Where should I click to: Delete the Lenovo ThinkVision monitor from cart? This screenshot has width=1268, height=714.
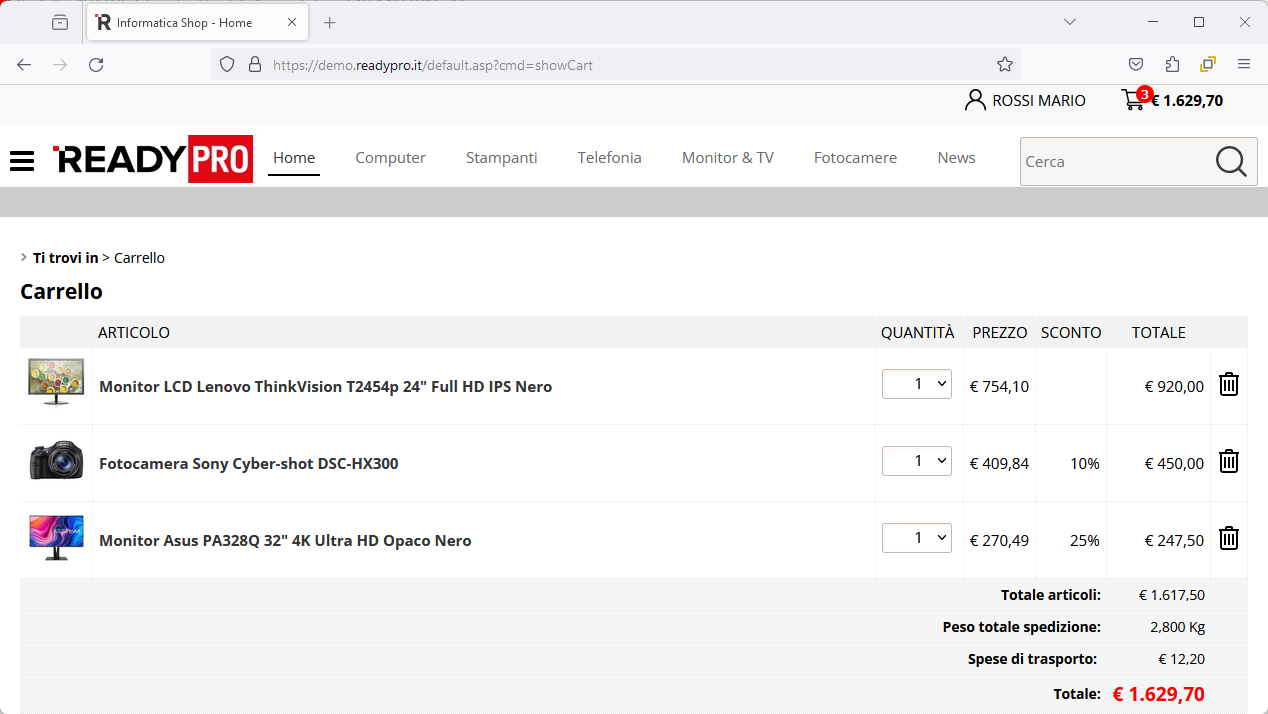(1229, 384)
